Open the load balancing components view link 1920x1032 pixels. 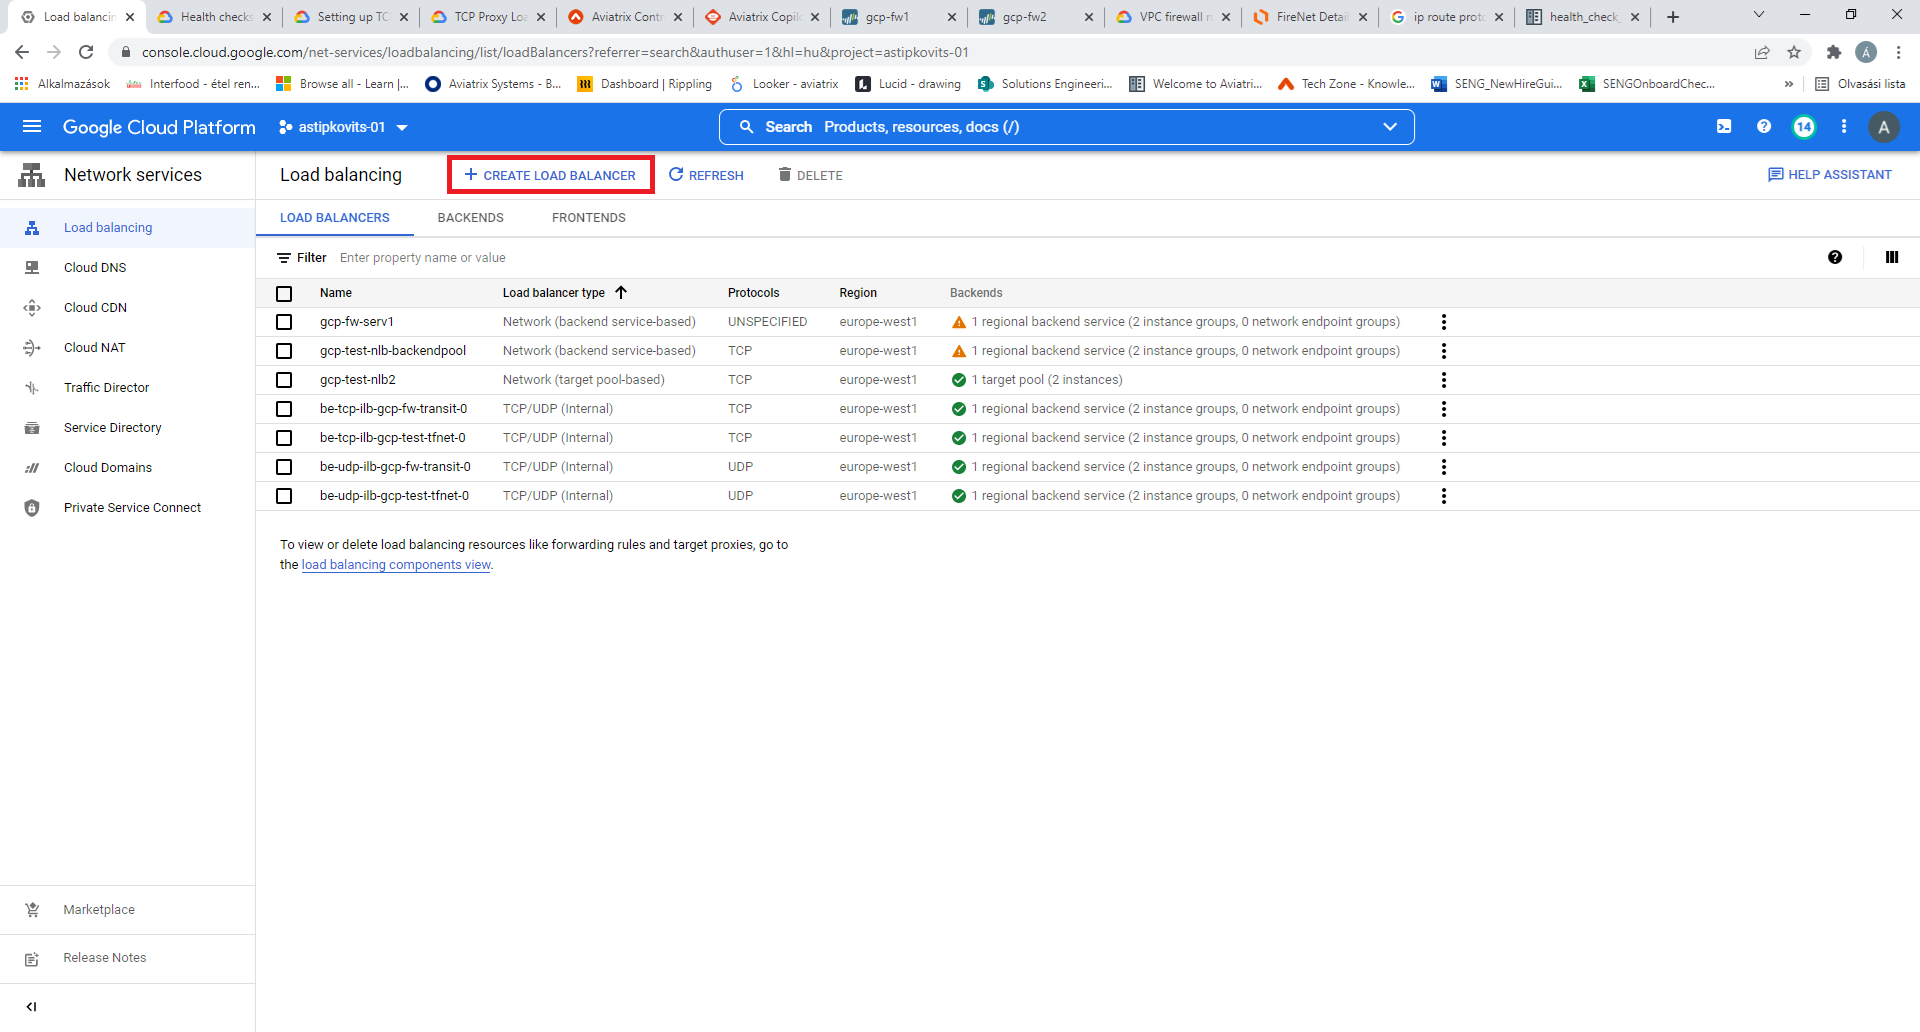point(396,565)
